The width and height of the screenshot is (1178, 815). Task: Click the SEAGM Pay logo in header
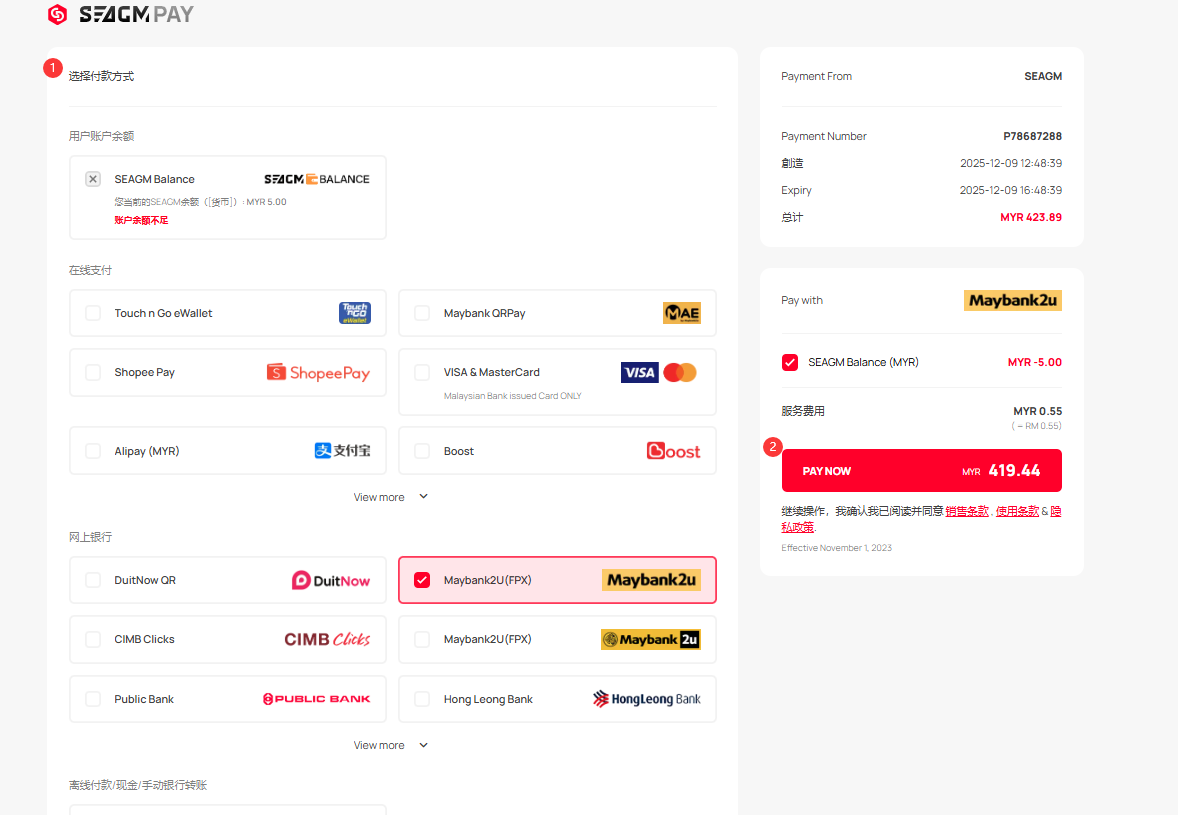click(x=121, y=15)
